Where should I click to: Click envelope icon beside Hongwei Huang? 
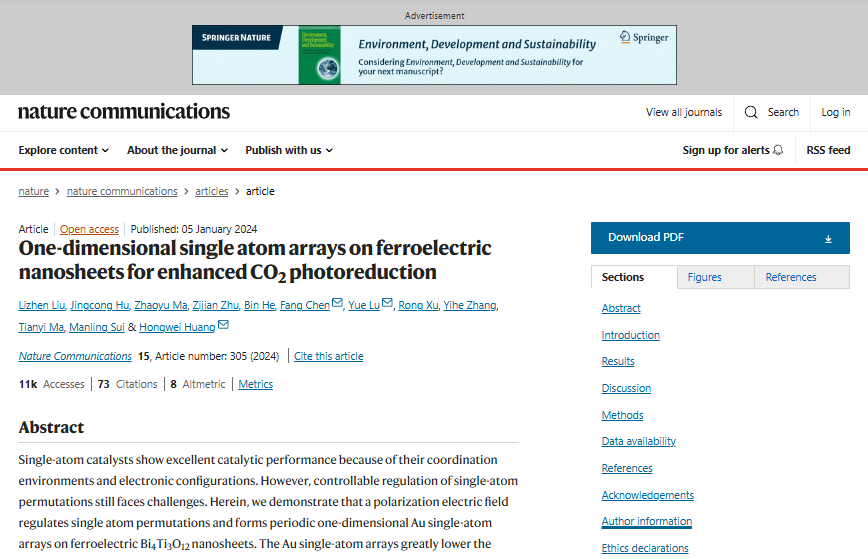(223, 326)
